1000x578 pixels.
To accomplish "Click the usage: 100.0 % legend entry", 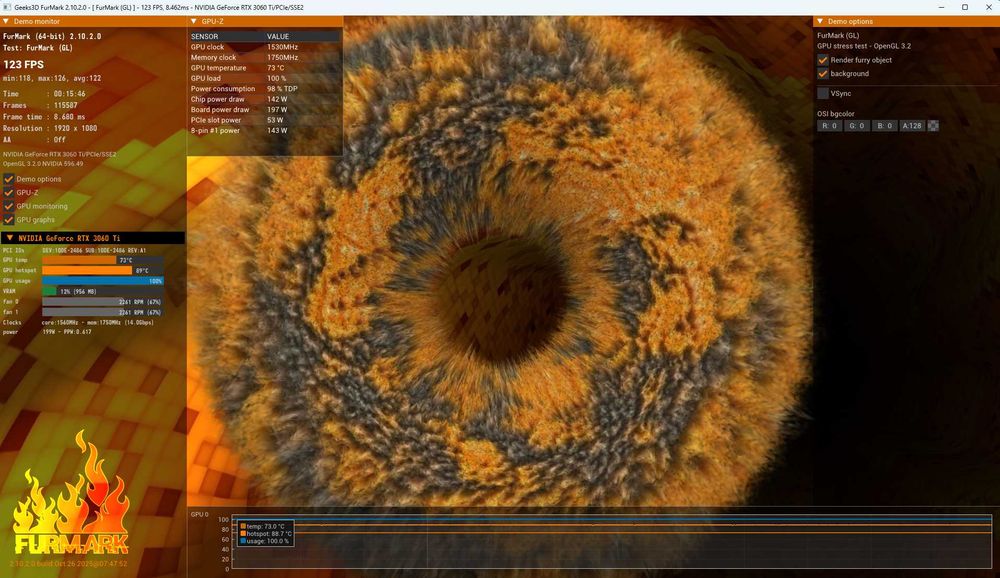I will point(265,541).
